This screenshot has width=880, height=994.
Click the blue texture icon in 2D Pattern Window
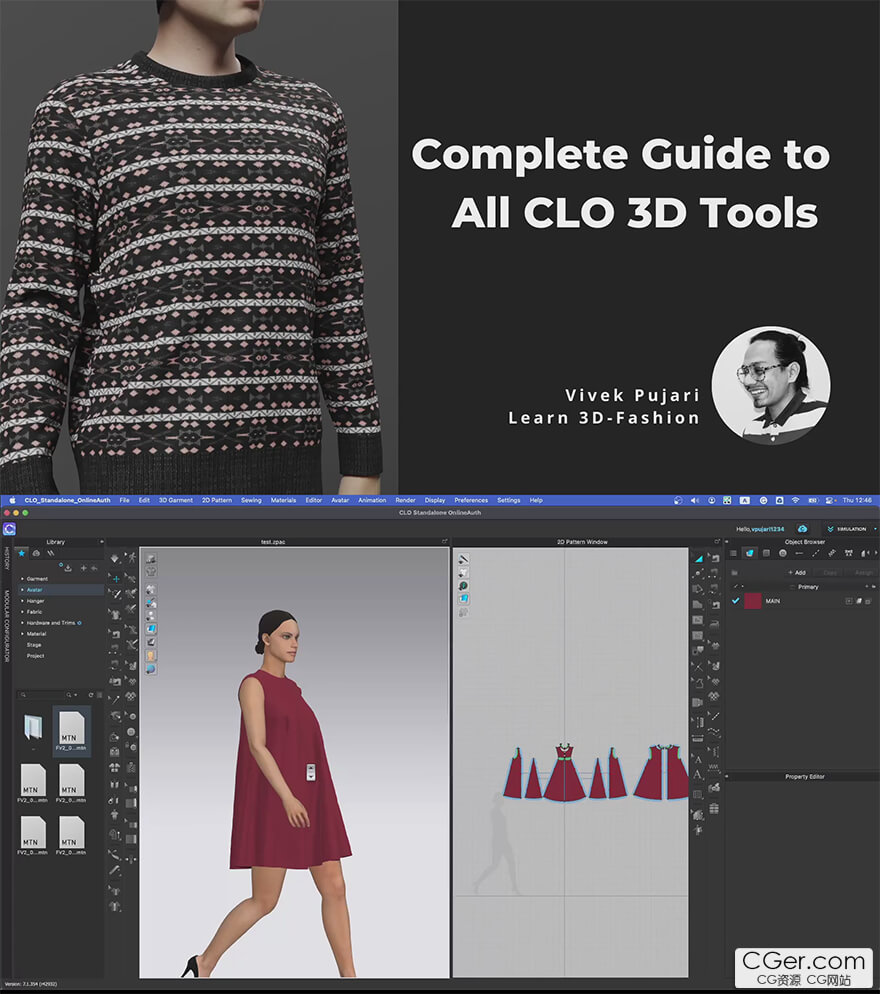click(463, 598)
